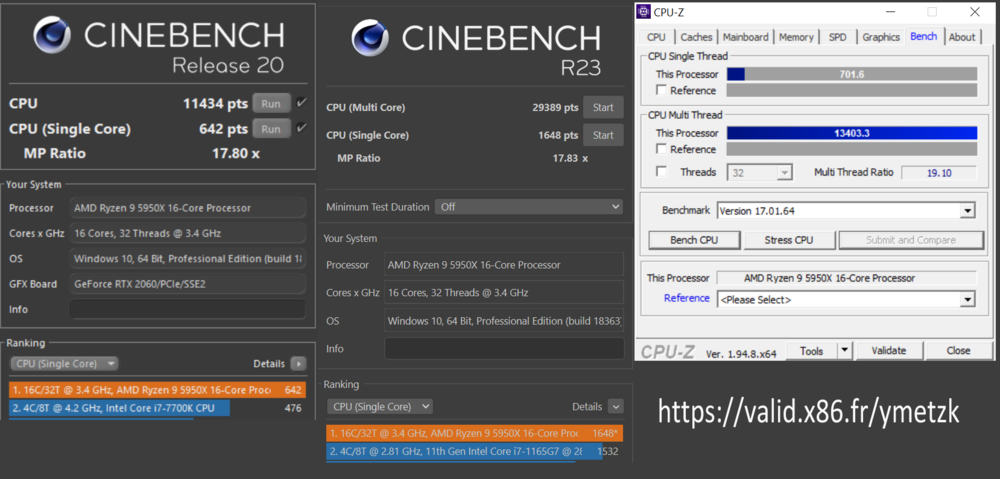Viewport: 1000px width, 479px height.
Task: Switch to the SPD tab
Action: click(837, 37)
